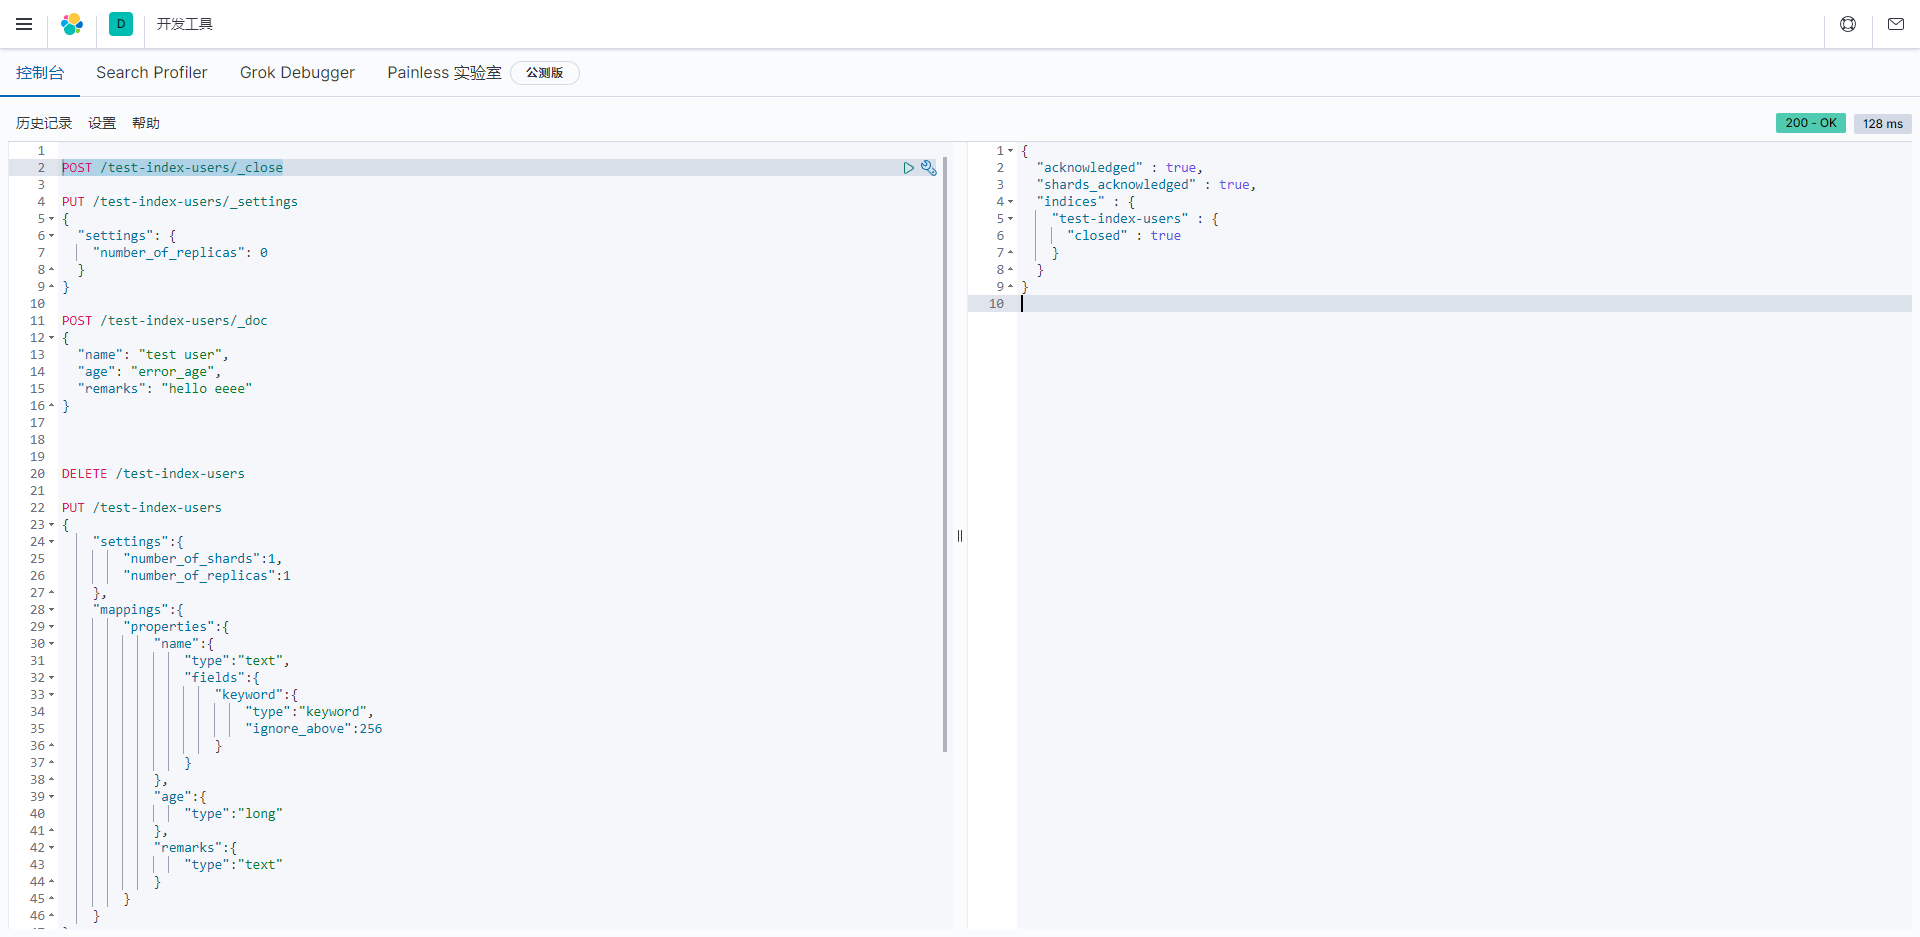Click the panel resize handle between editors

pos(960,536)
